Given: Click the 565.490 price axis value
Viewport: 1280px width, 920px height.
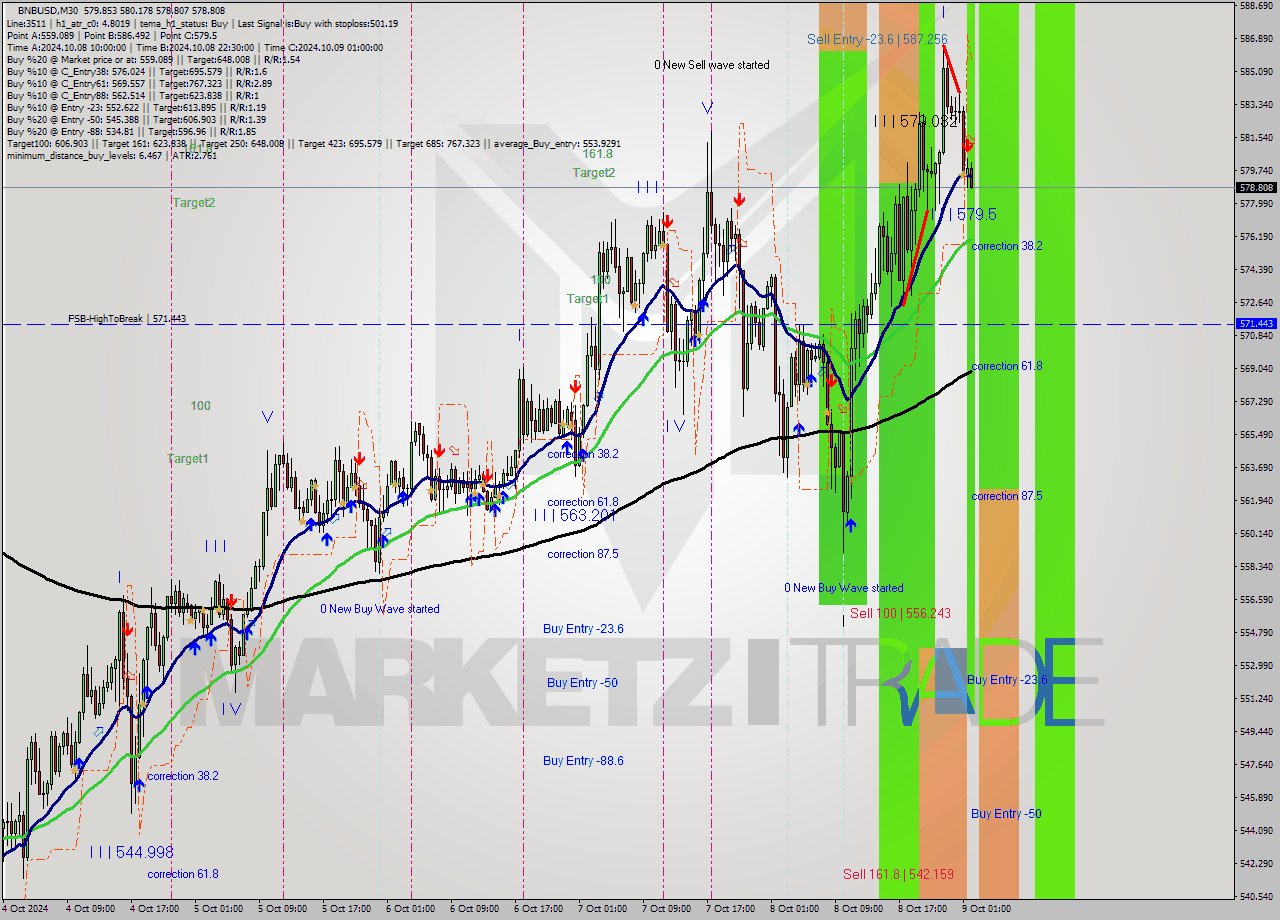Looking at the screenshot, I should [x=1256, y=434].
